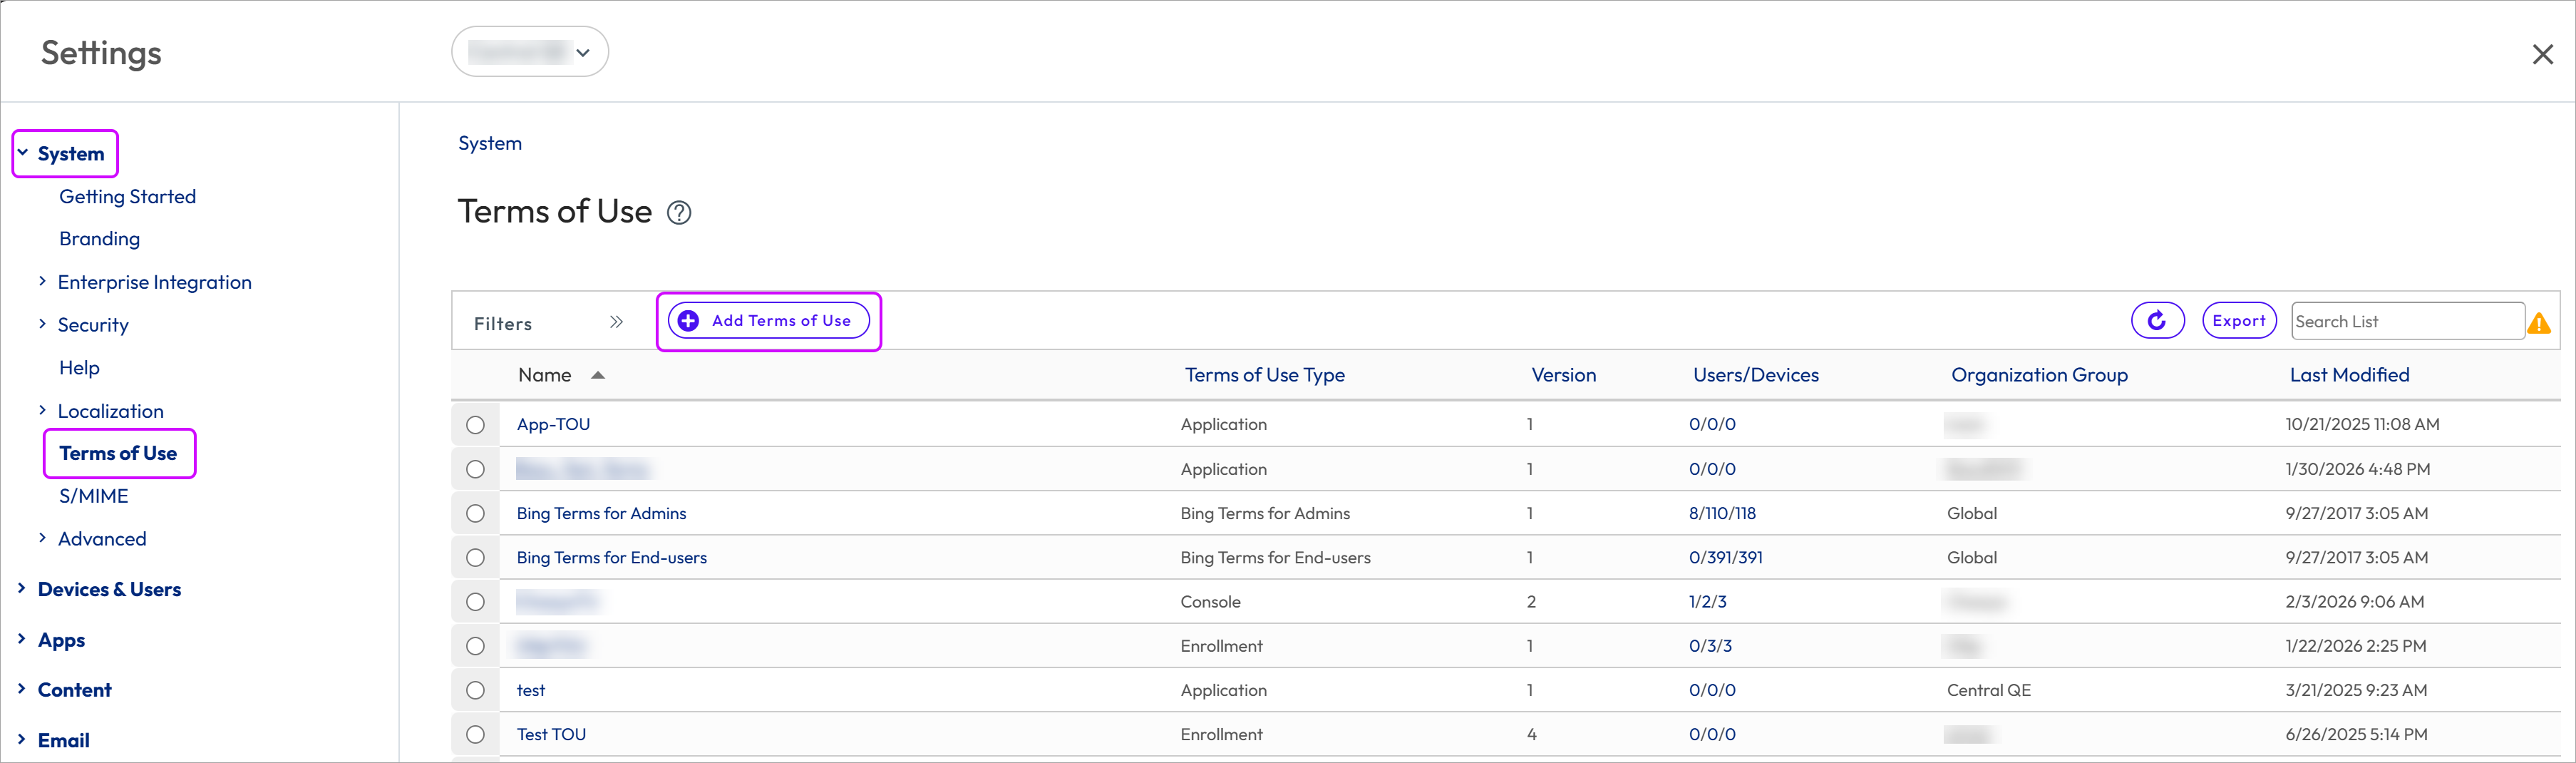Select the radio button for the Console type row

click(475, 602)
